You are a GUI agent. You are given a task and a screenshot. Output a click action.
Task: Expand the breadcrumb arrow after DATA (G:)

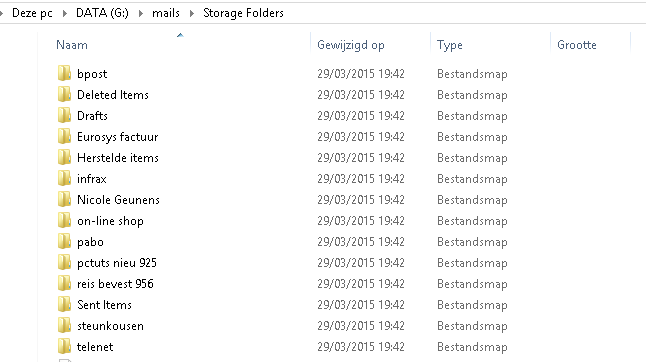click(141, 13)
